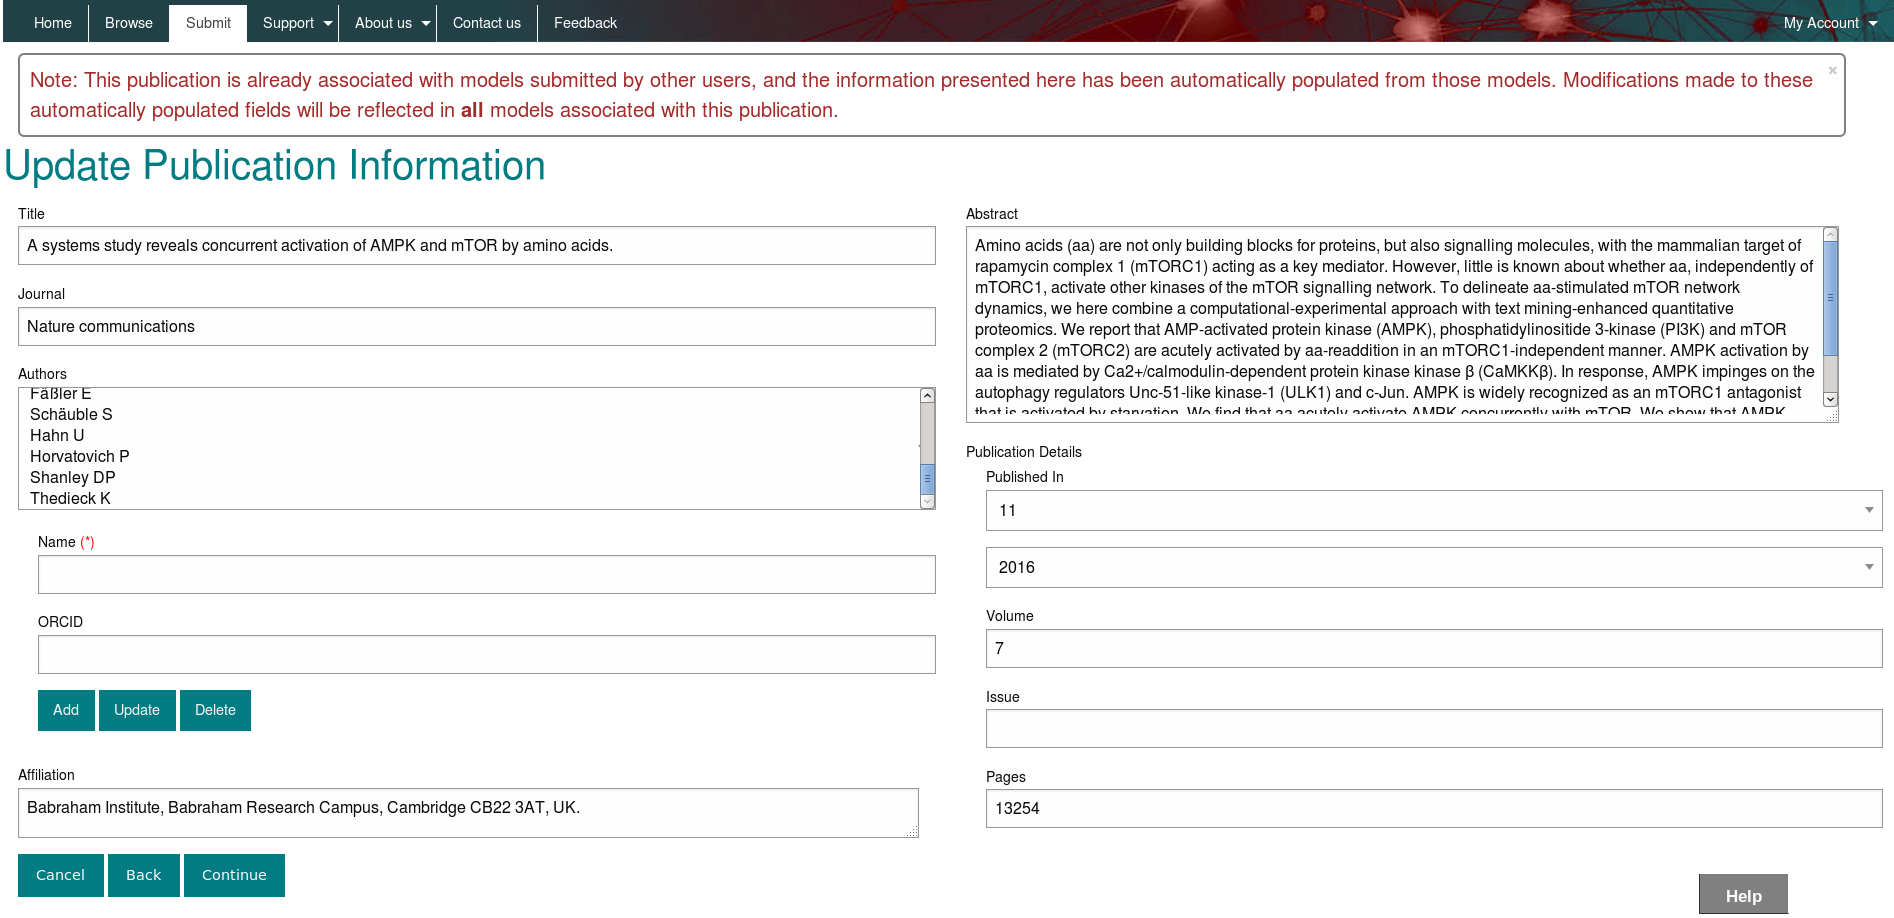The image size is (1894, 918).
Task: Click the Abstract scrollbar up arrow
Action: pos(1830,232)
